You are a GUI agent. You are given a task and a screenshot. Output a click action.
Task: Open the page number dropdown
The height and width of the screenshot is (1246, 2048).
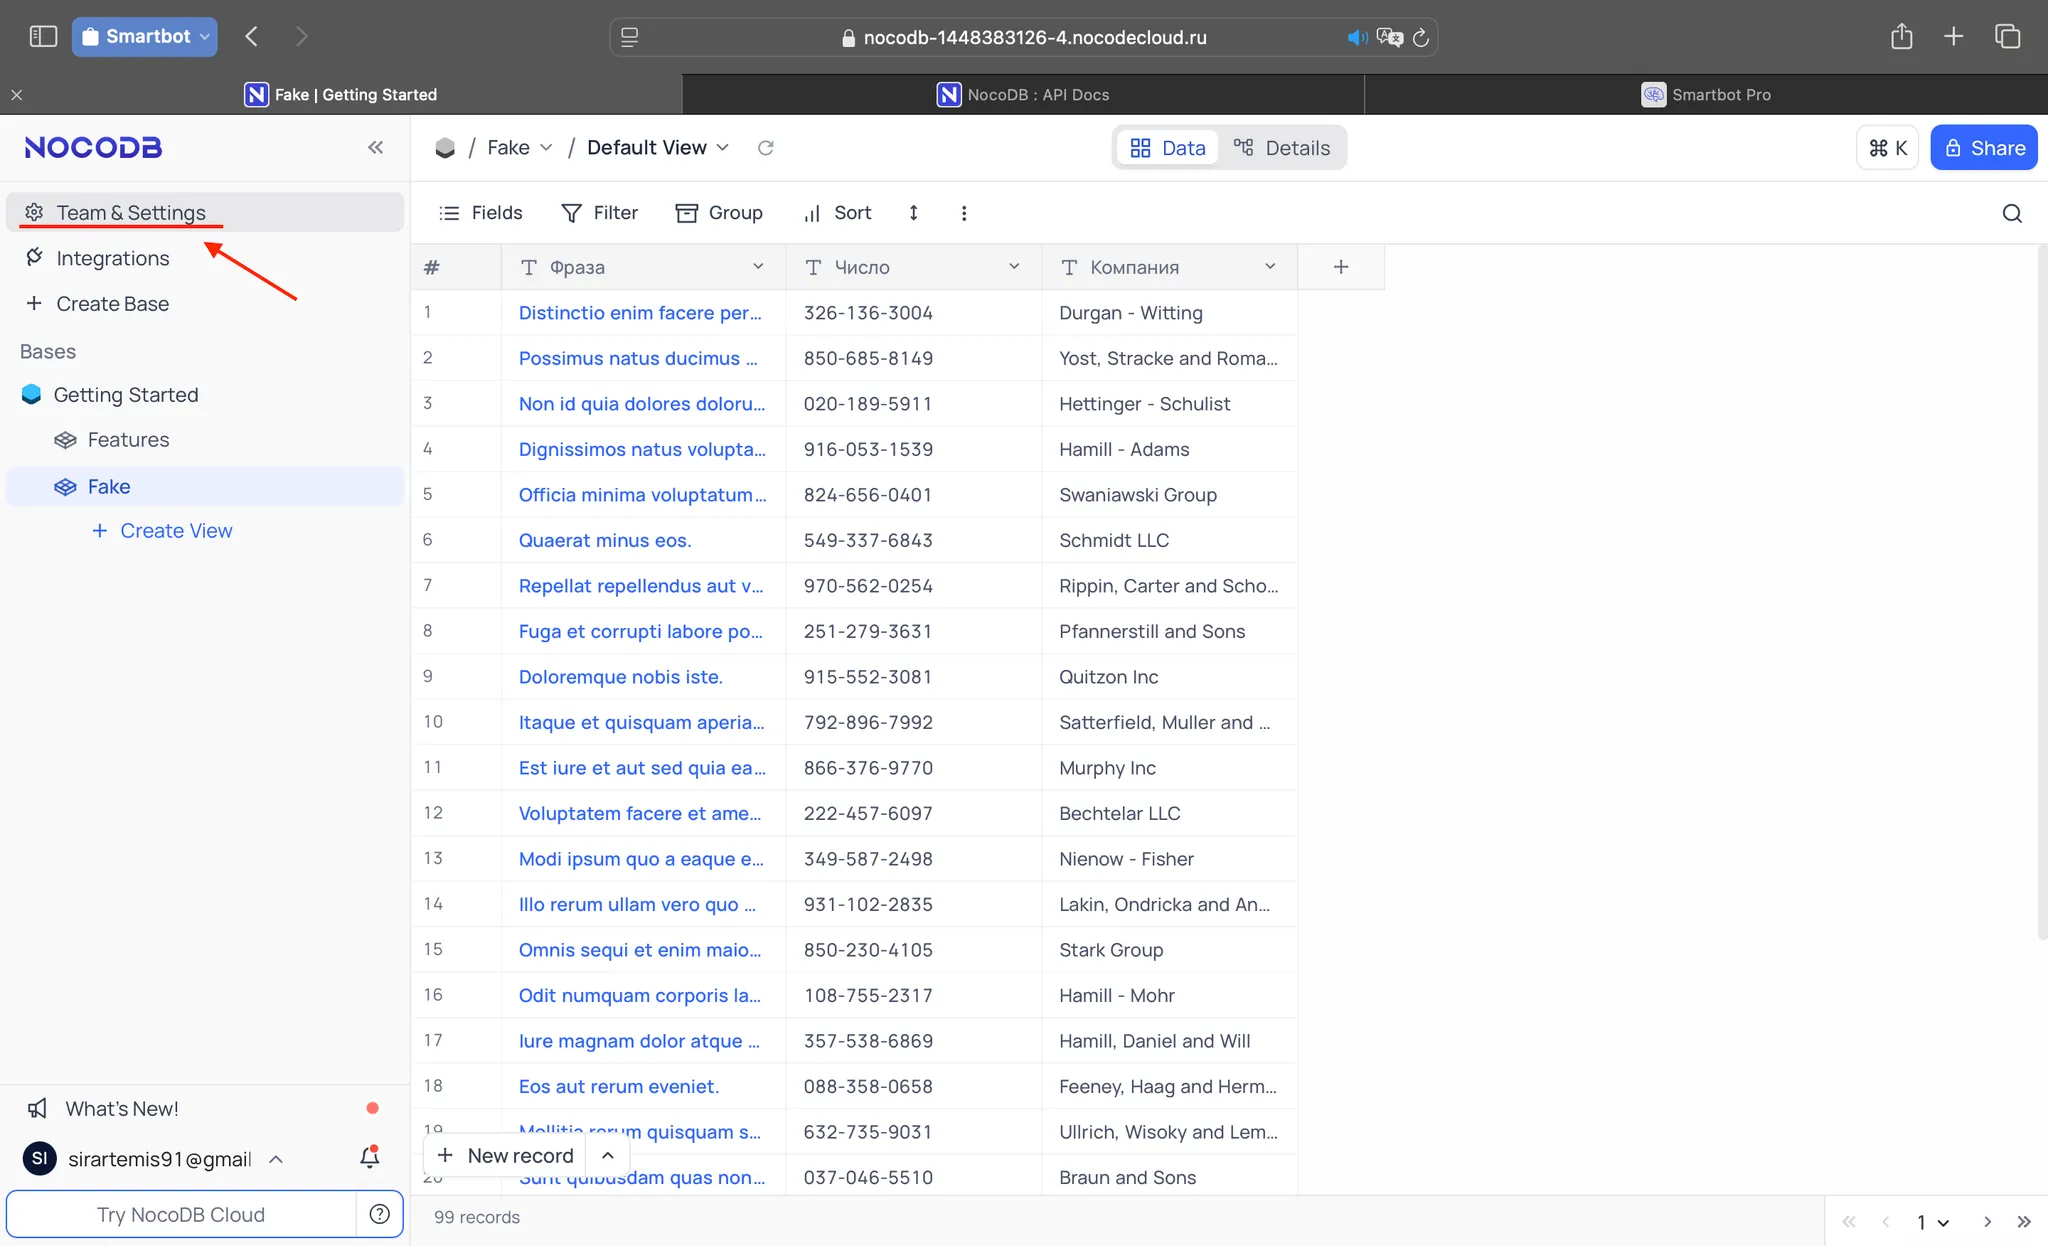(1932, 1222)
